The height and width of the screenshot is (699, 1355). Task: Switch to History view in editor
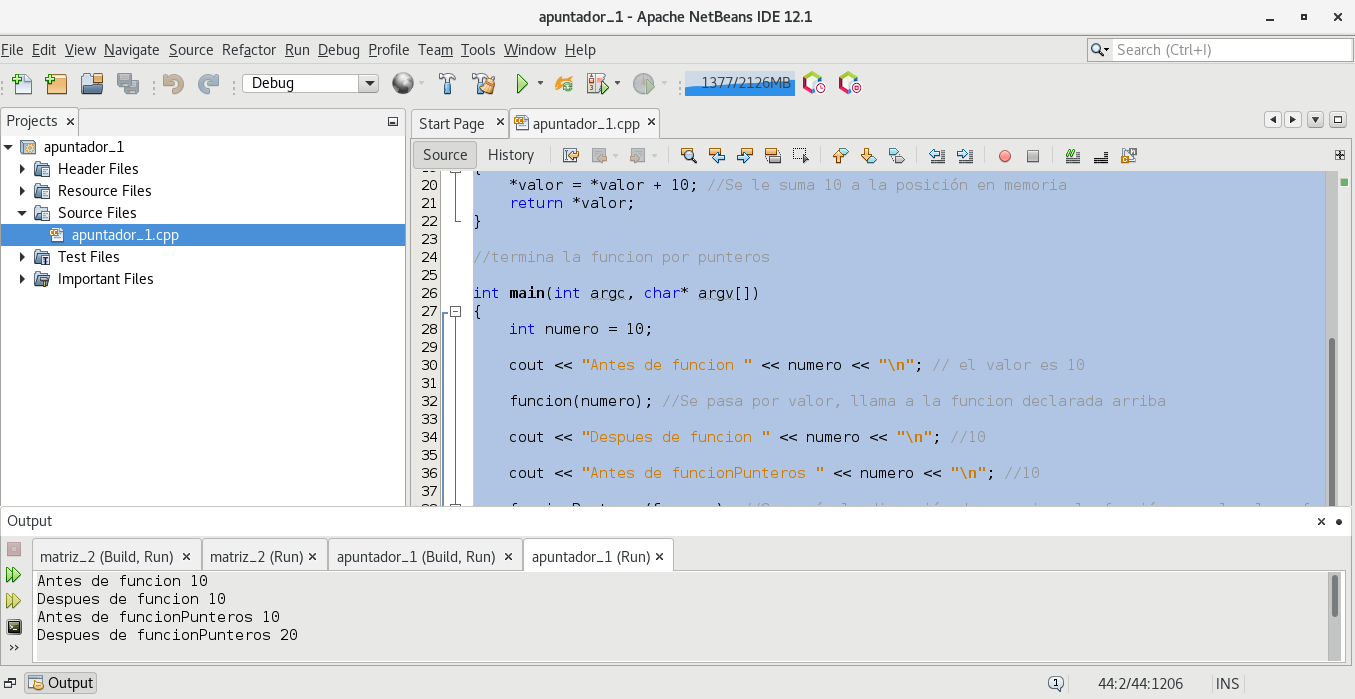(x=510, y=155)
